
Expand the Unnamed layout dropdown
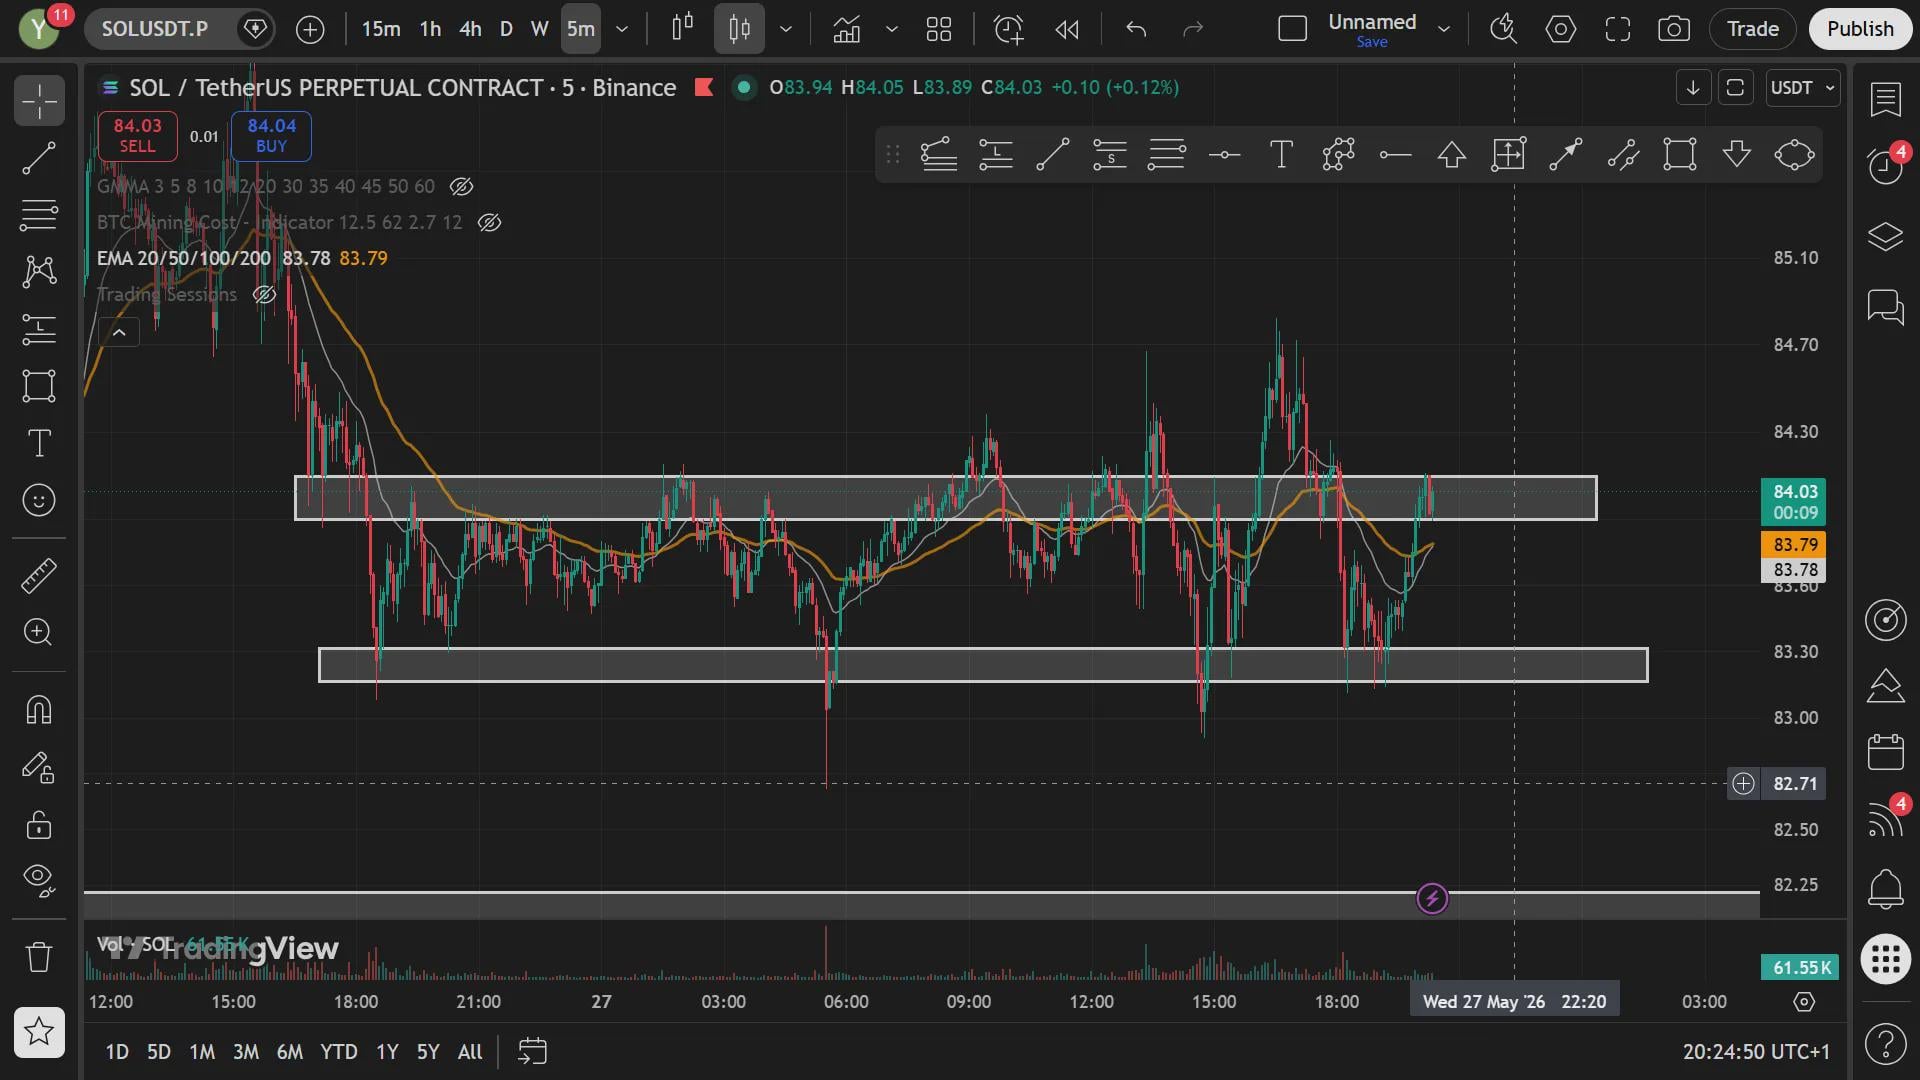point(1444,29)
